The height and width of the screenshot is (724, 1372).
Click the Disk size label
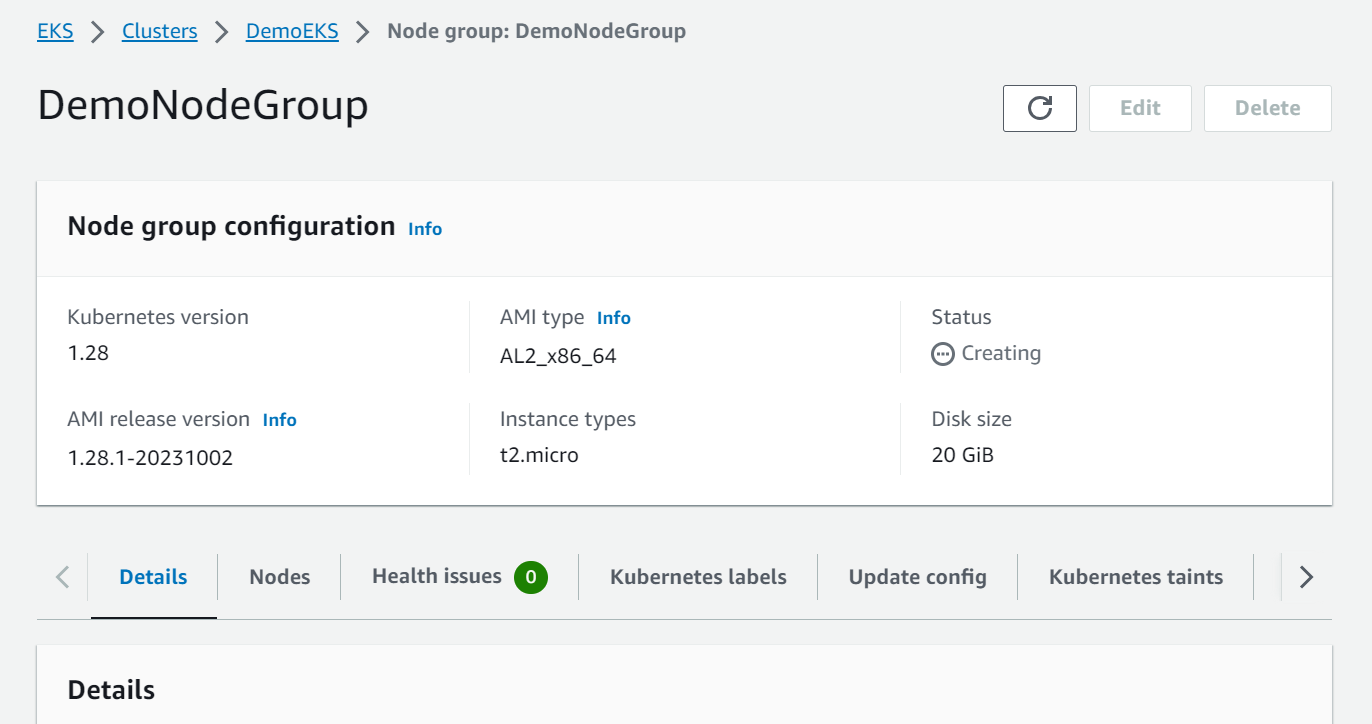coord(972,419)
